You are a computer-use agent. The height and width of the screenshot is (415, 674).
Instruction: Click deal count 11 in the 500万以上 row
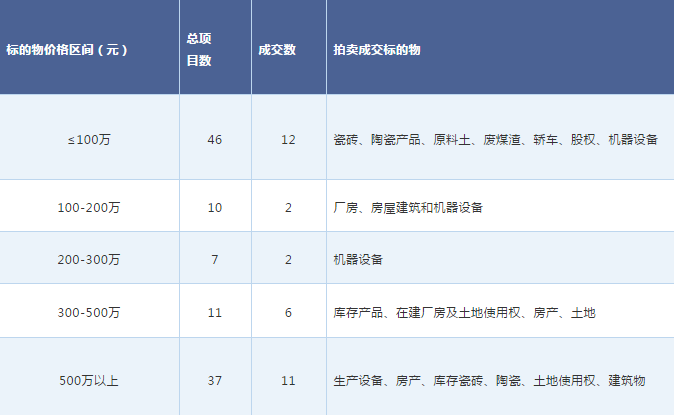[288, 381]
